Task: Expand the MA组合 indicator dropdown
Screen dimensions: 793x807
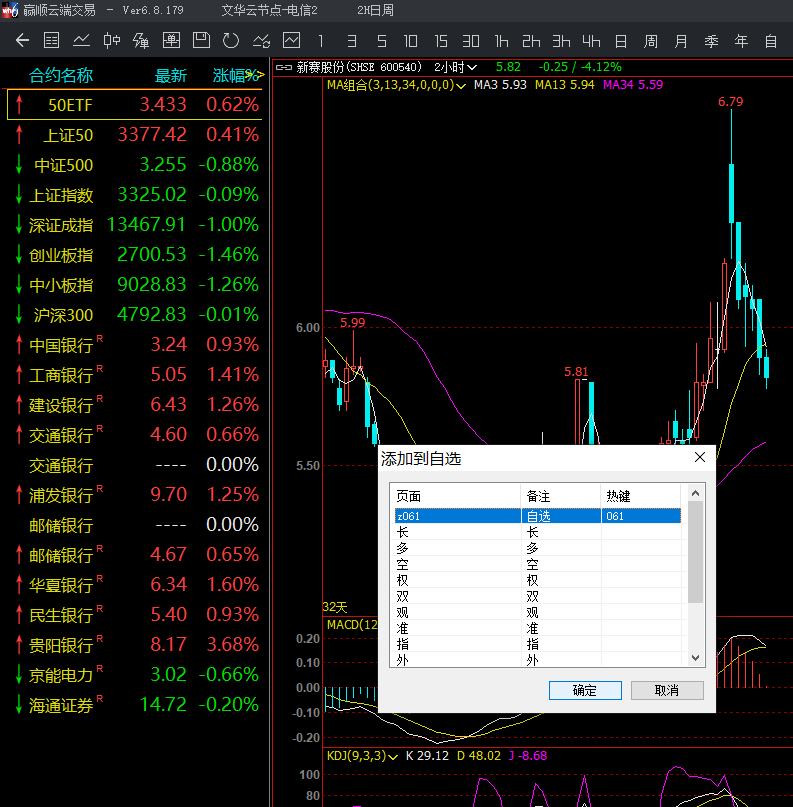Action: [461, 85]
